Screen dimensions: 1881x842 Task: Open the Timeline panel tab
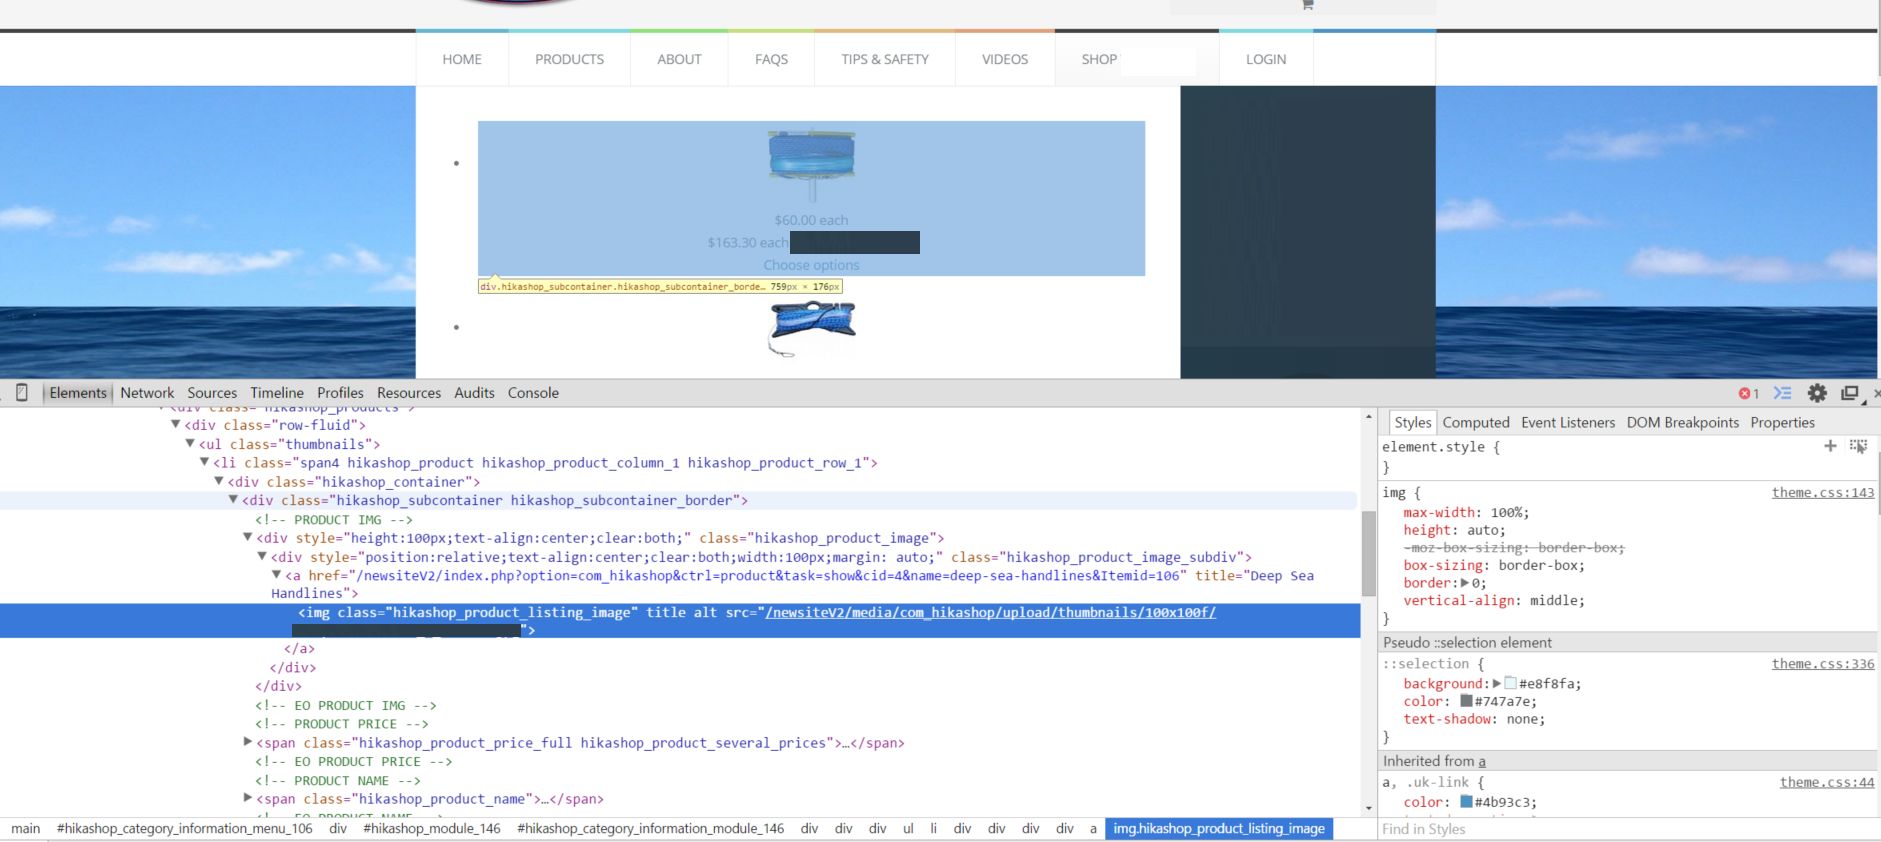pos(277,393)
